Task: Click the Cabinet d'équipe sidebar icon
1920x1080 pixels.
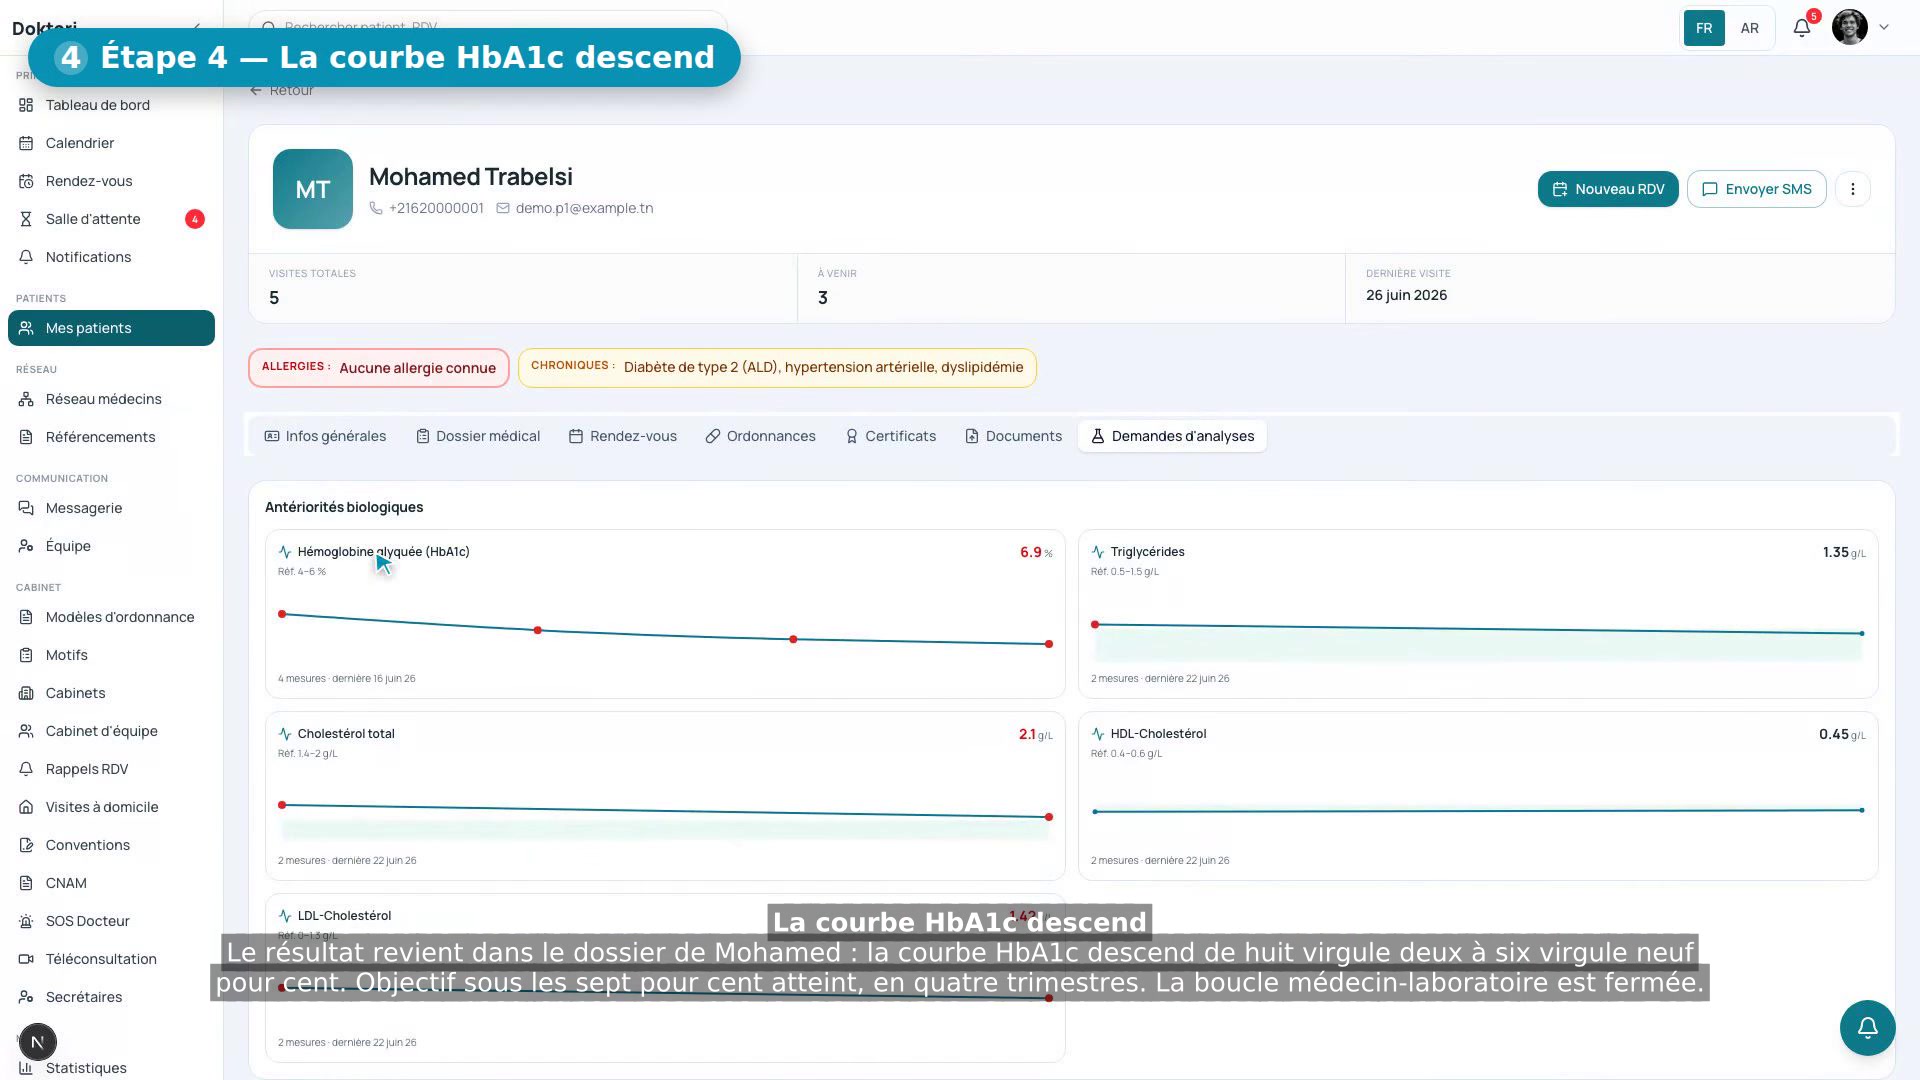Action: pos(26,731)
